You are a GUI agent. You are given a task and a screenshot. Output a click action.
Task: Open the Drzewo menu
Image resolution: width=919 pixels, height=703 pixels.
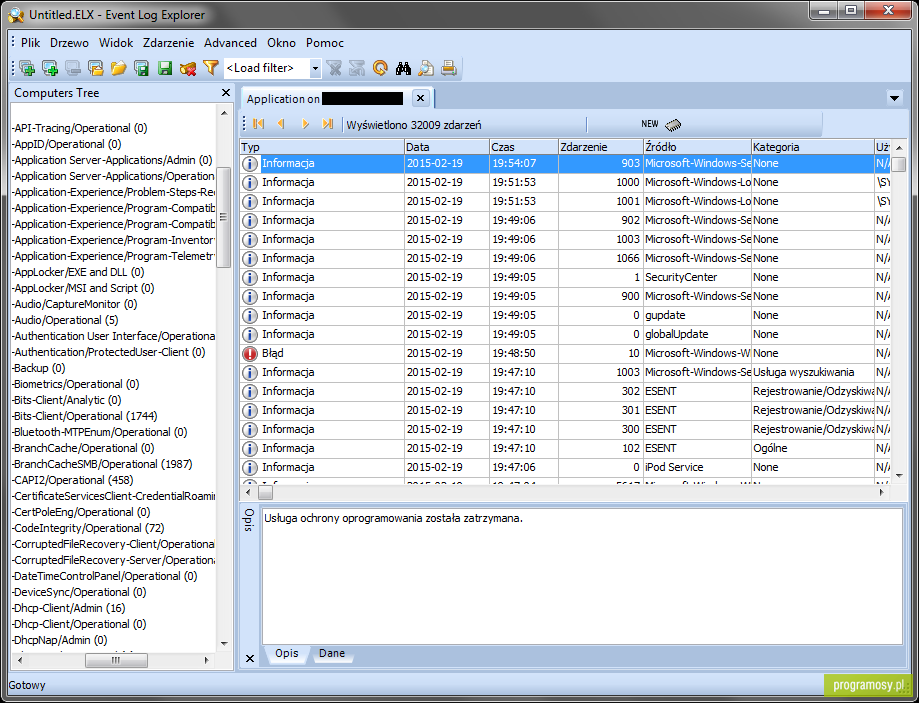(69, 43)
